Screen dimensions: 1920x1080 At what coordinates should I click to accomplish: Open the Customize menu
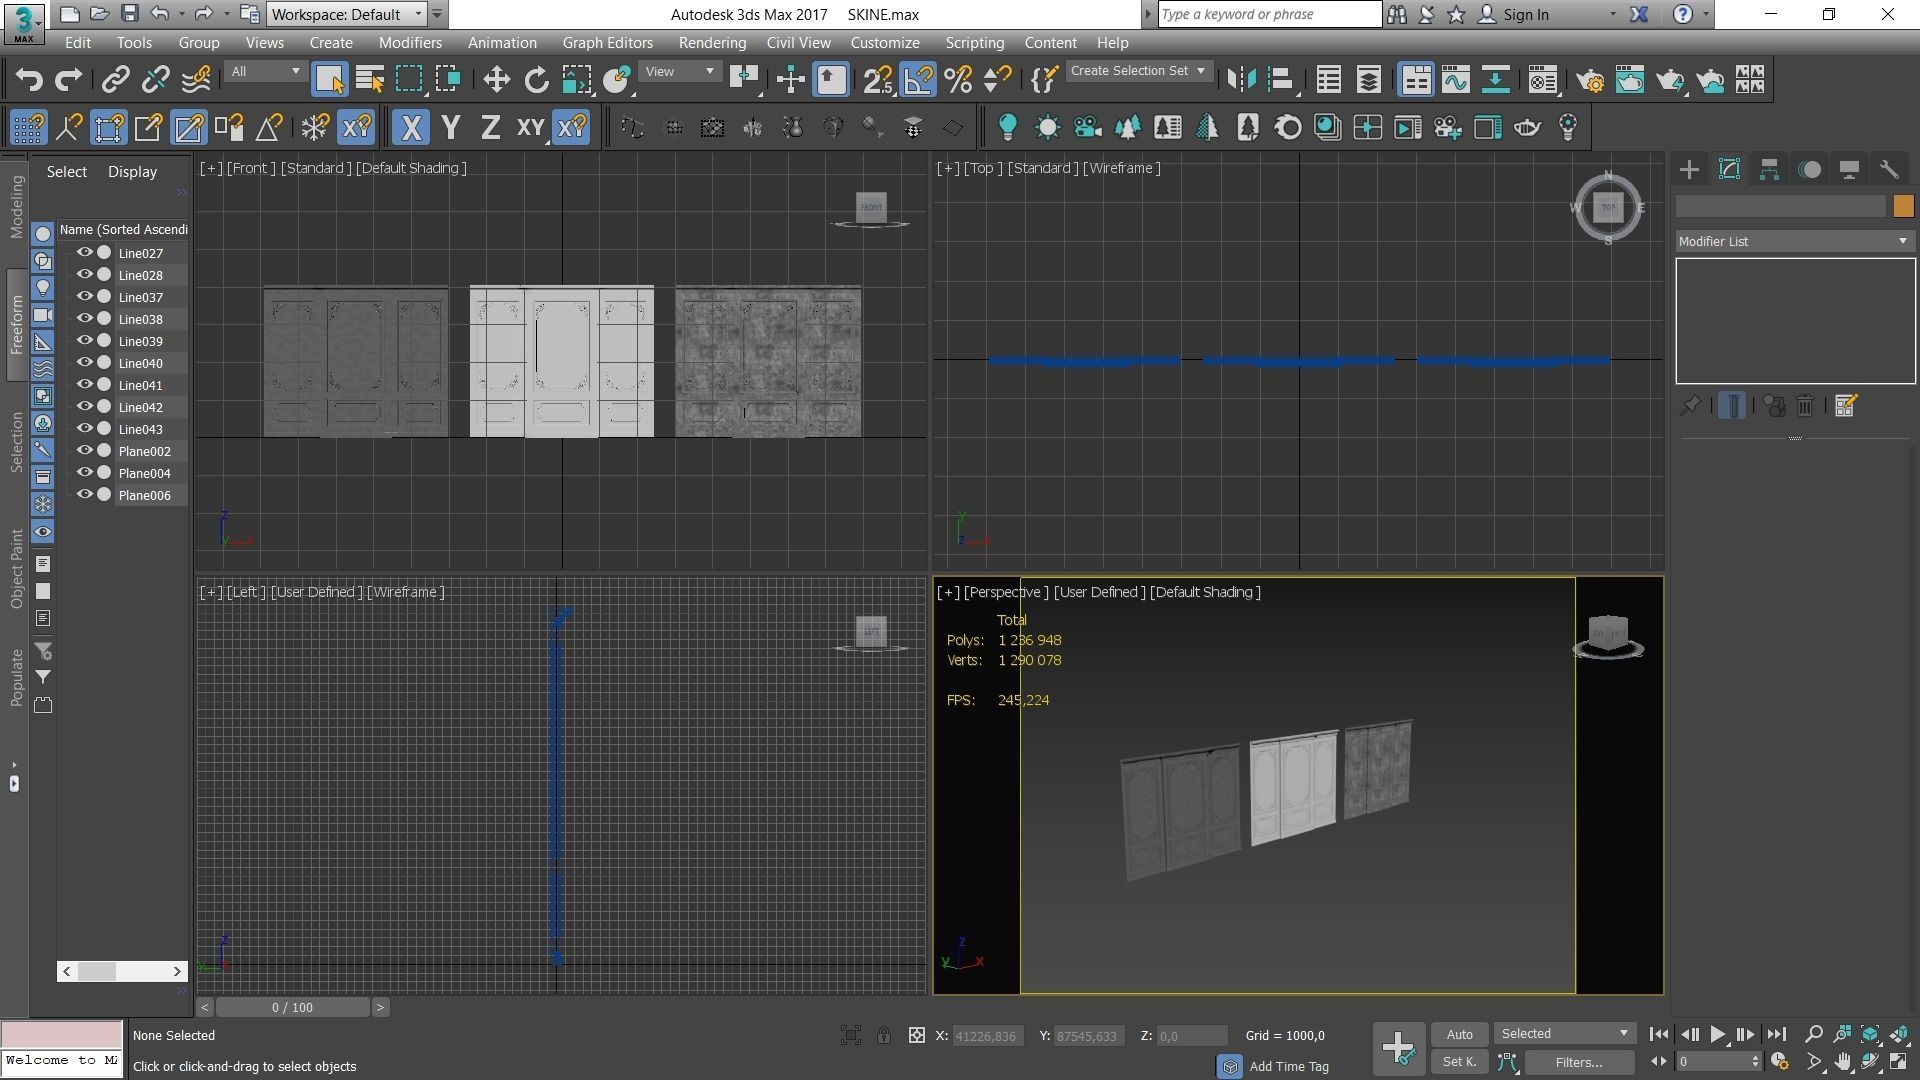885,43
